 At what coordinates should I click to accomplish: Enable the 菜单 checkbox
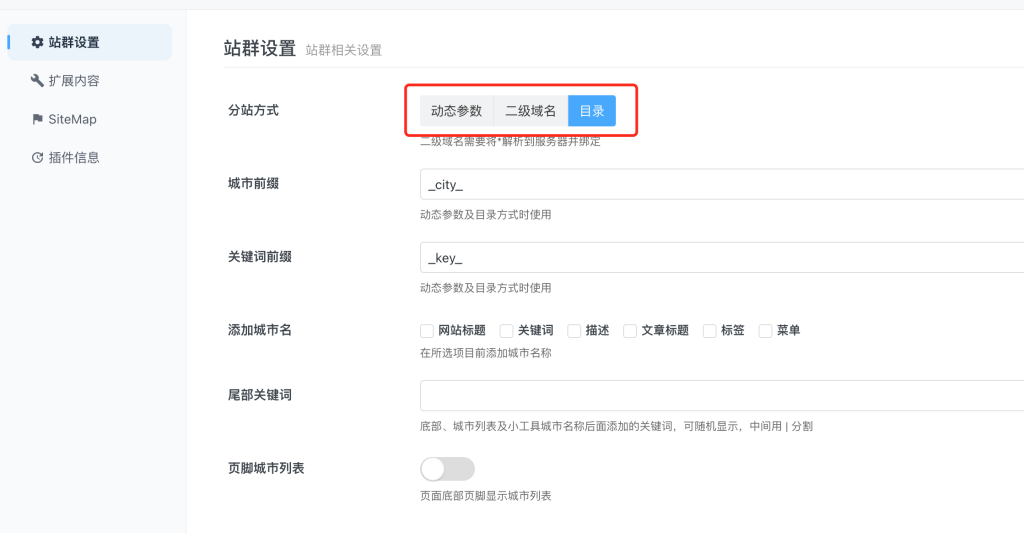pos(766,331)
